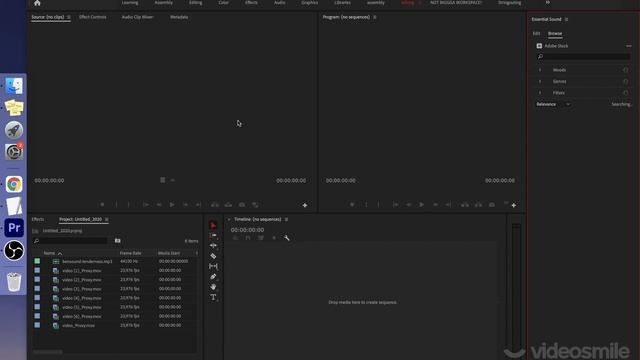The height and width of the screenshot is (360, 640).
Task: Click Project panel search field
Action: tap(70, 241)
